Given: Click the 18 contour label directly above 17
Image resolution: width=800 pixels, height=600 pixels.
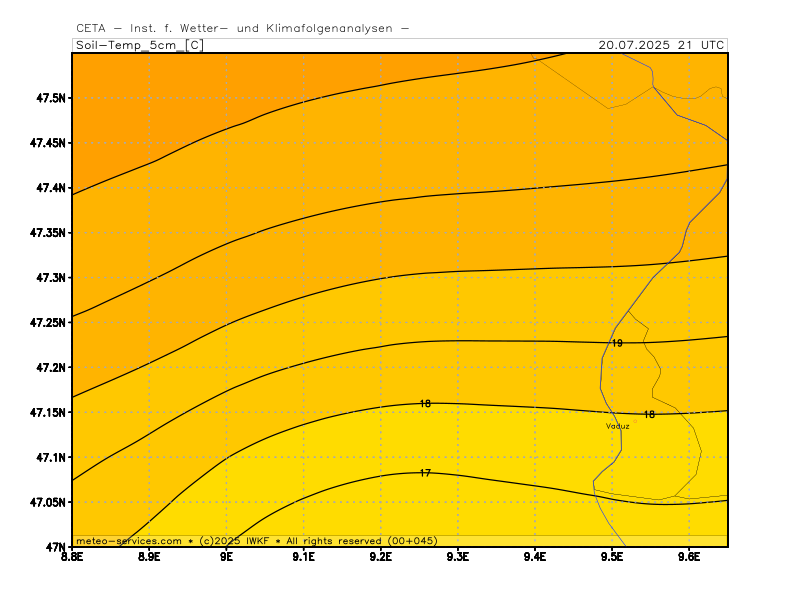Looking at the screenshot, I should pyautogui.click(x=425, y=404).
